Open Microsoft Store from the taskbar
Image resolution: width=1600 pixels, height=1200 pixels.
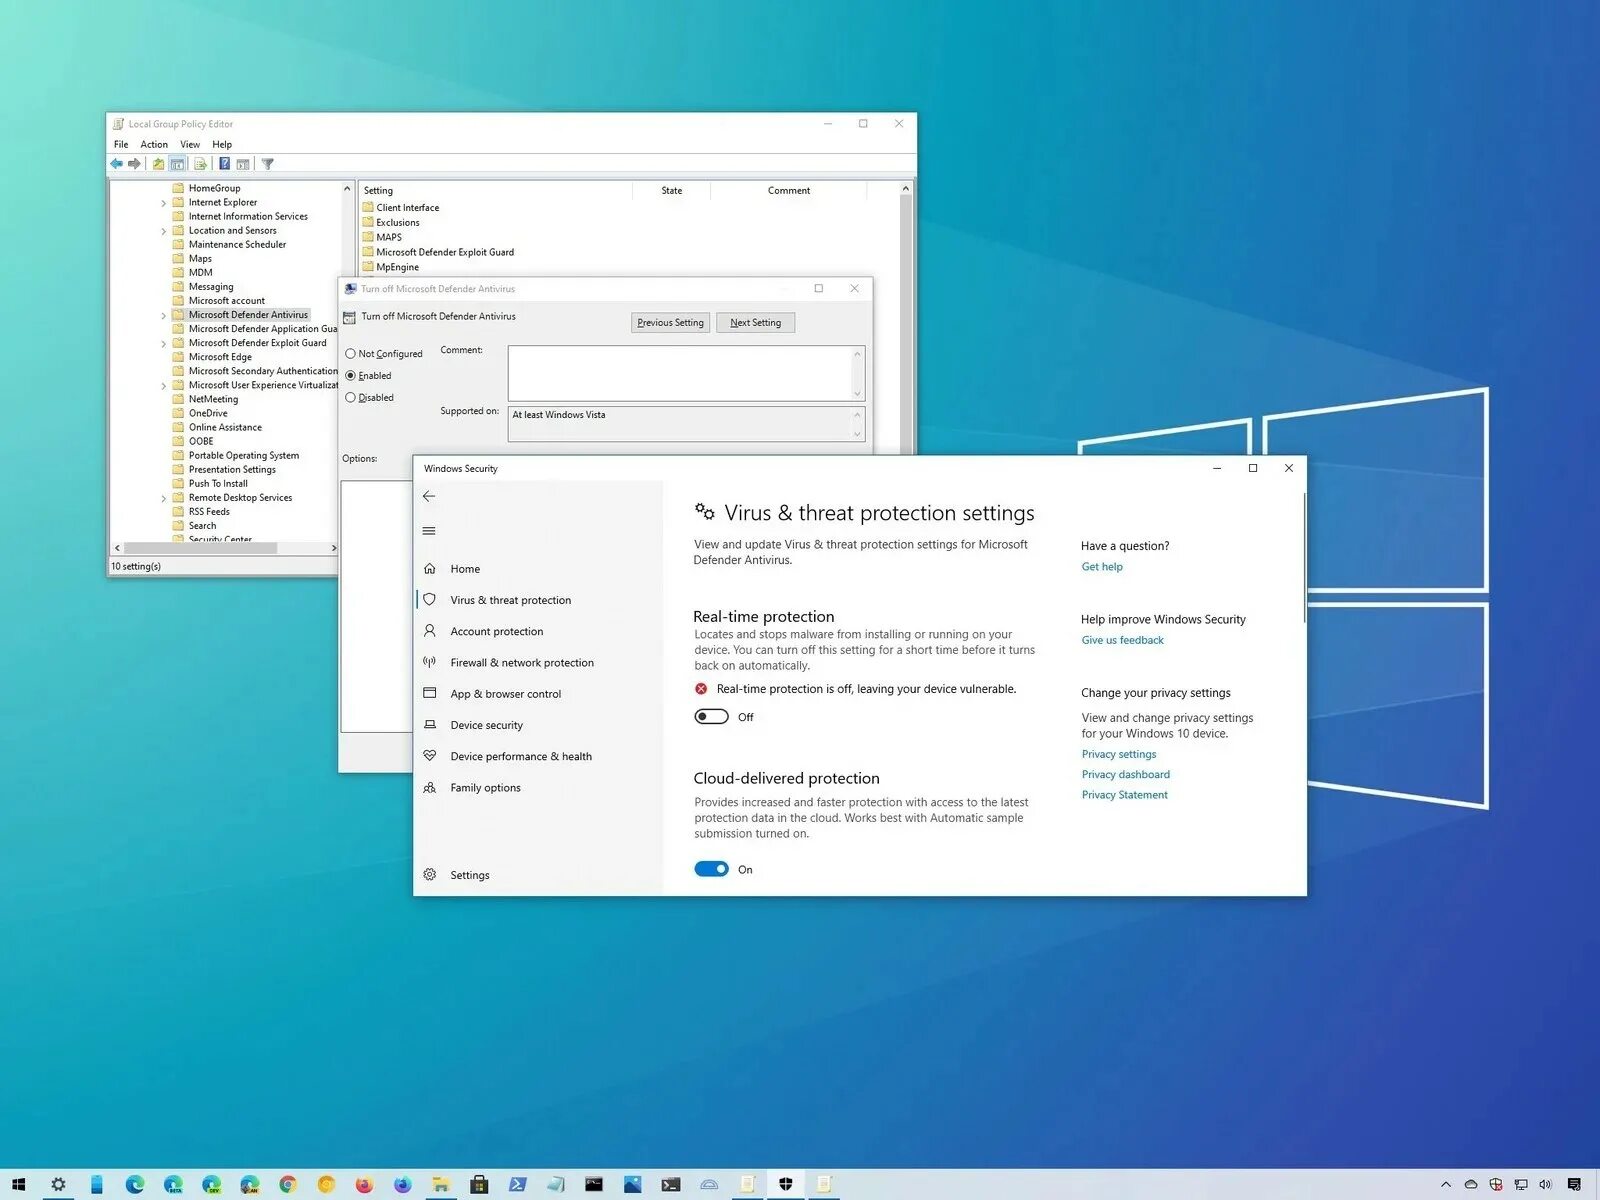click(x=480, y=1185)
